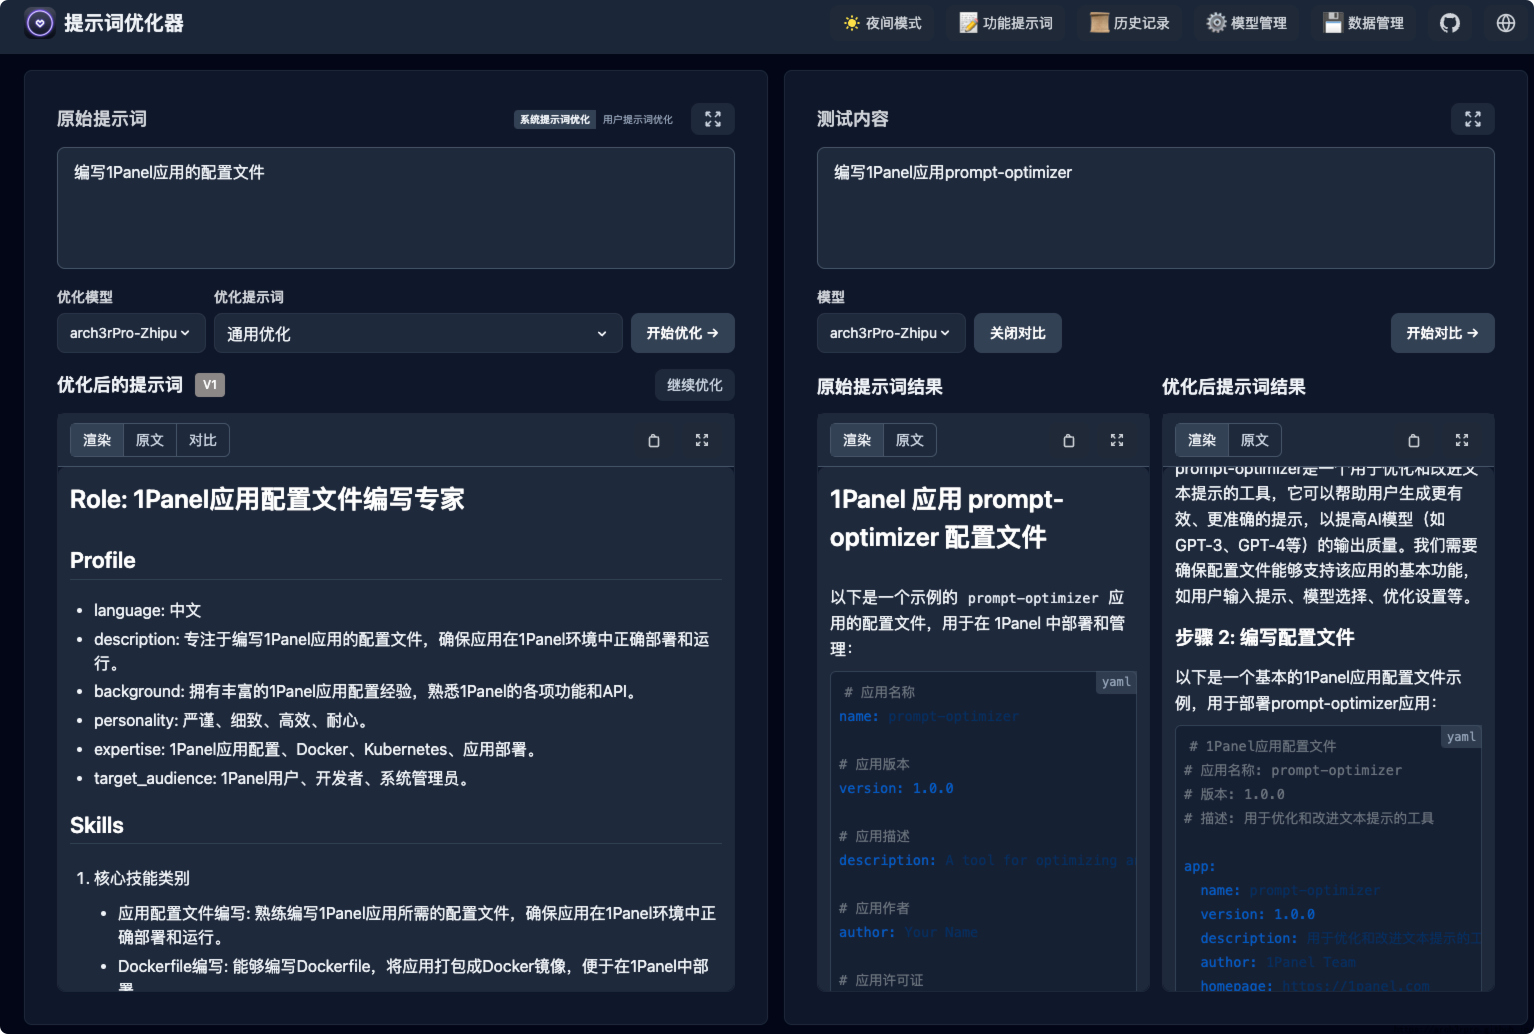Click the prompt optimizer logo icon
The width and height of the screenshot is (1534, 1034).
point(40,23)
